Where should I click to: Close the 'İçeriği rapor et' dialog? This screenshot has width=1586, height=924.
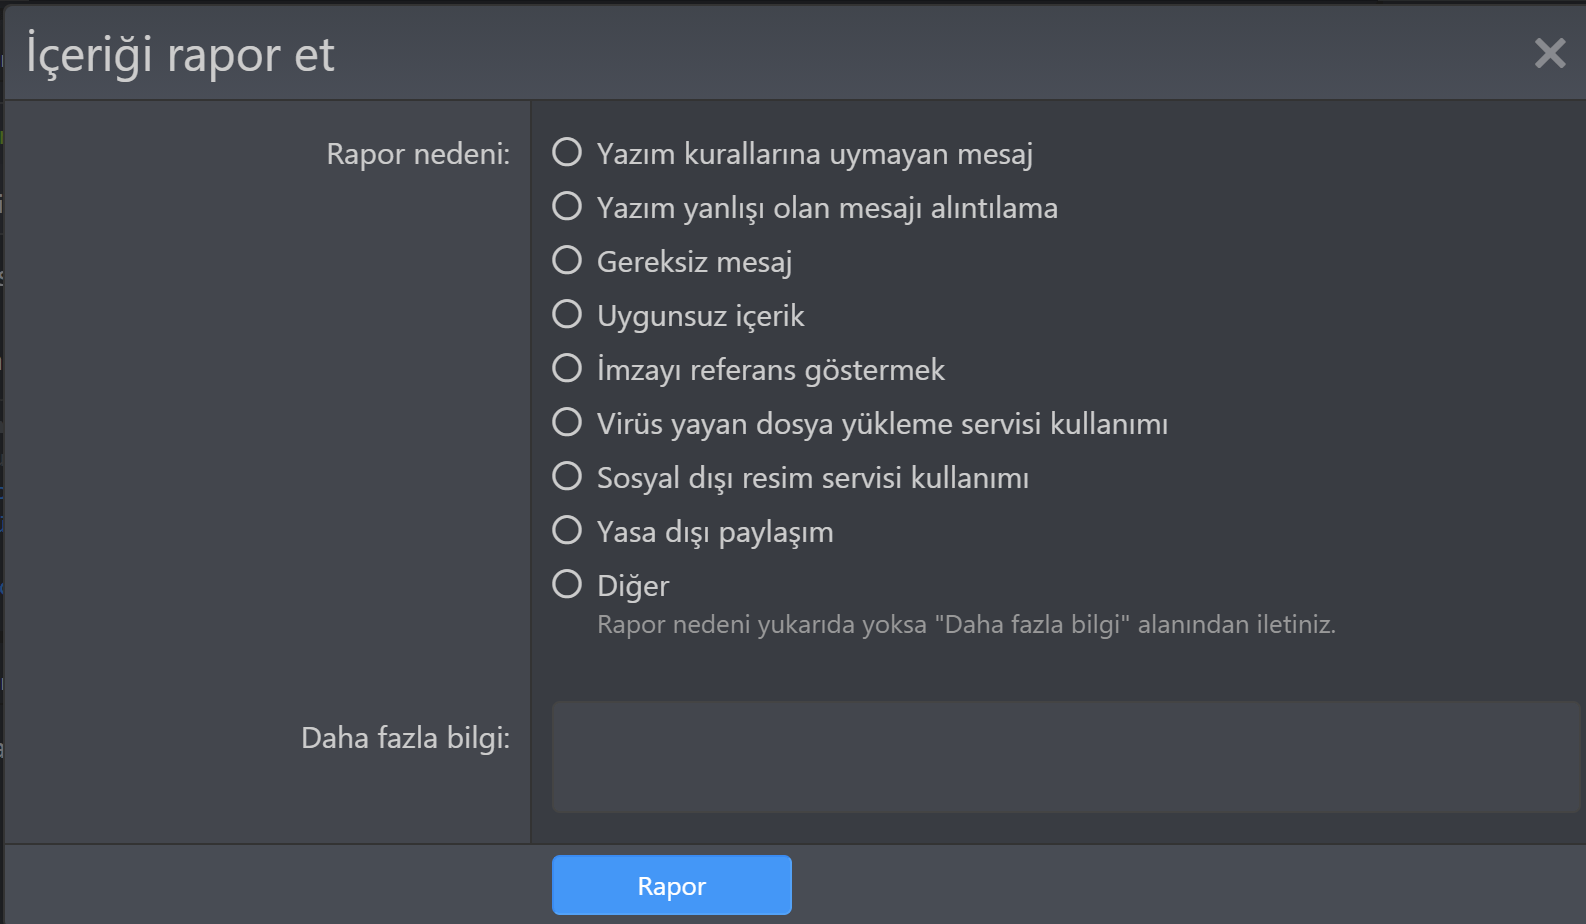point(1549,54)
